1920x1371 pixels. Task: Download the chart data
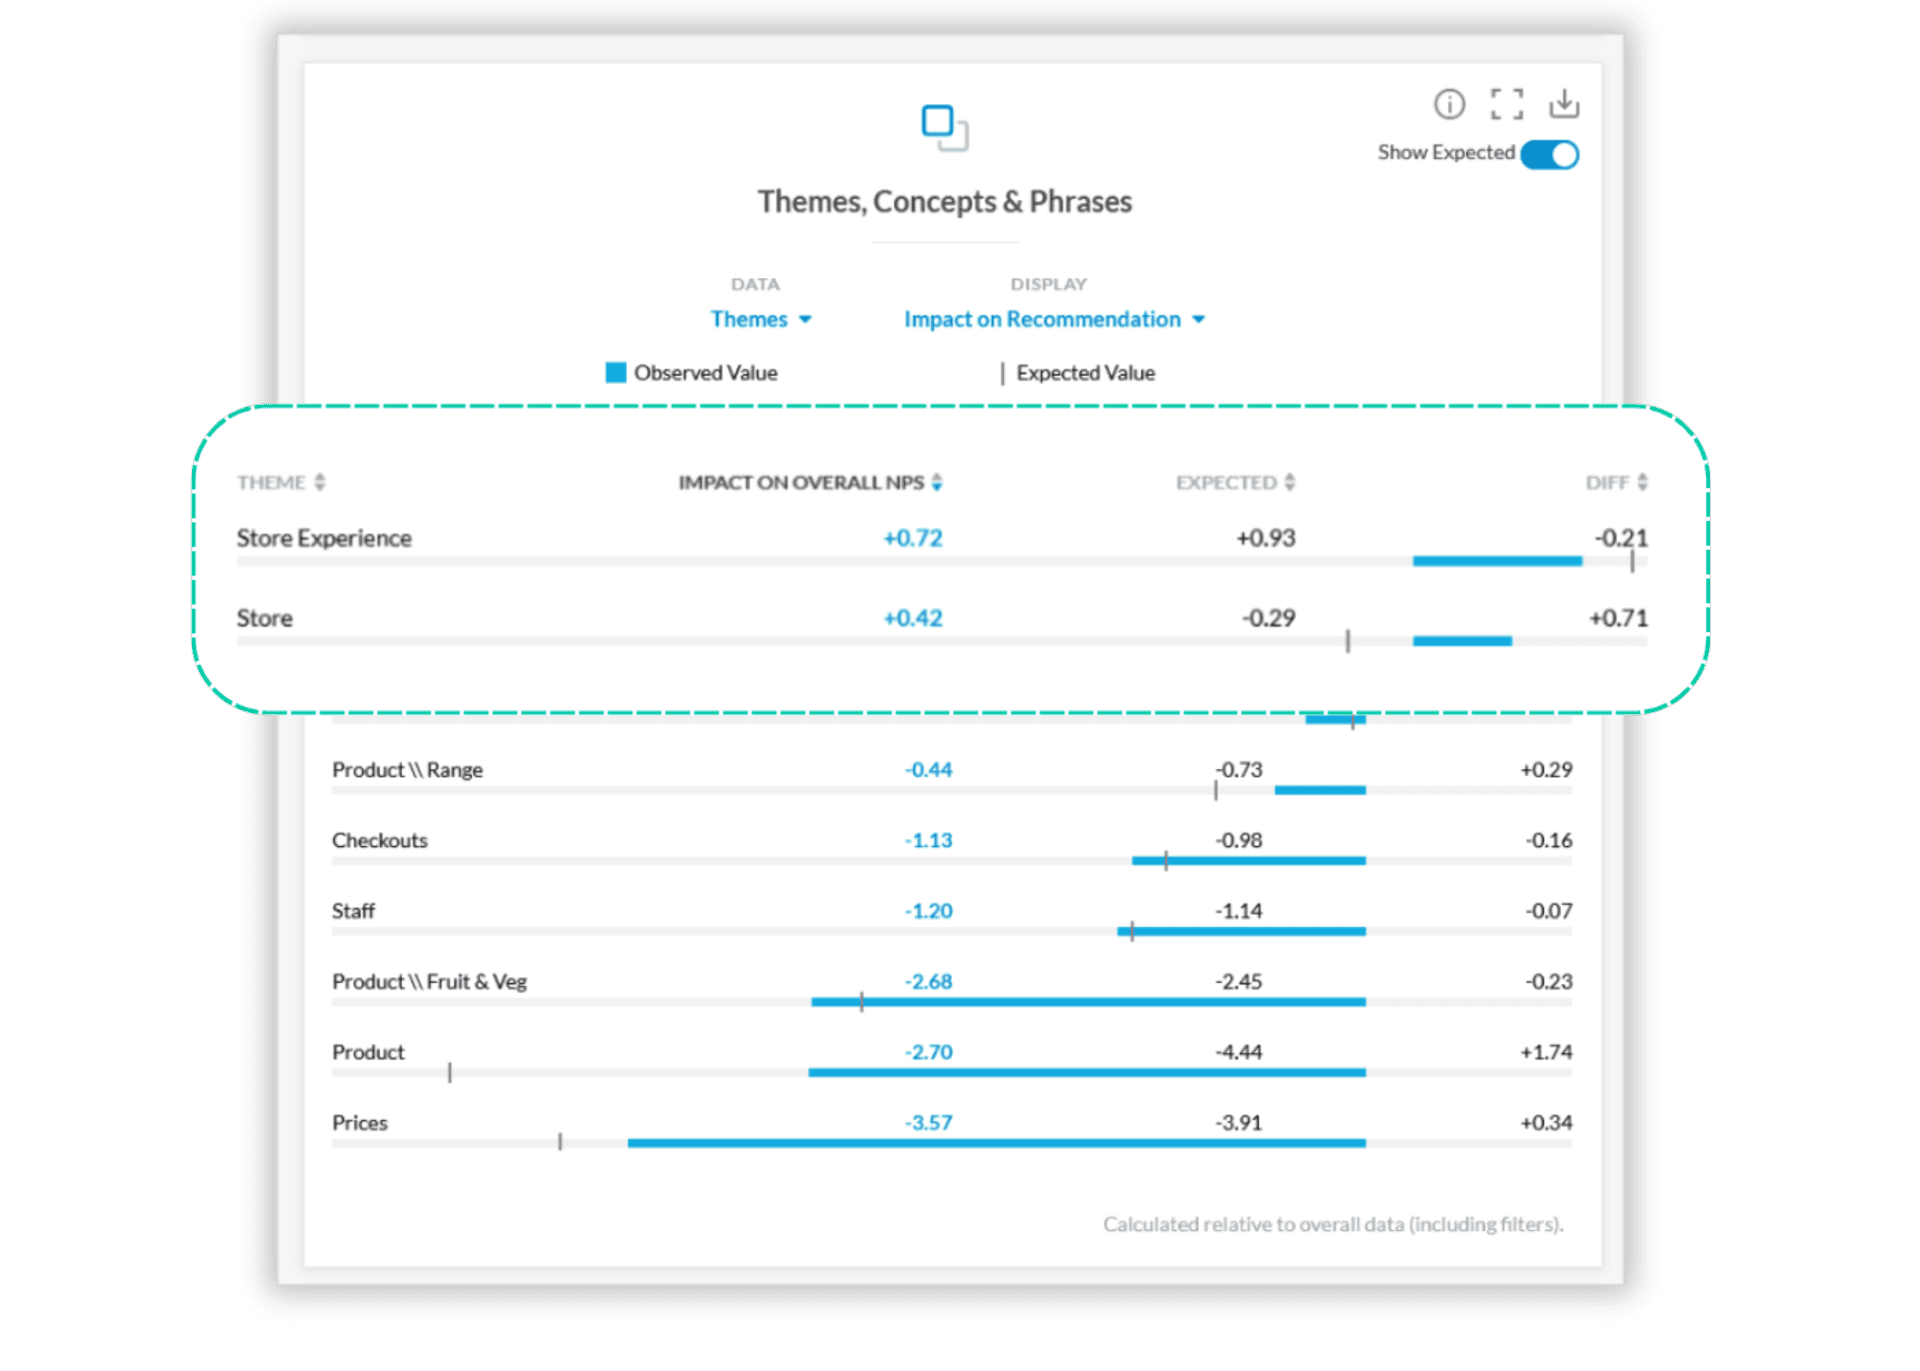pyautogui.click(x=1563, y=104)
